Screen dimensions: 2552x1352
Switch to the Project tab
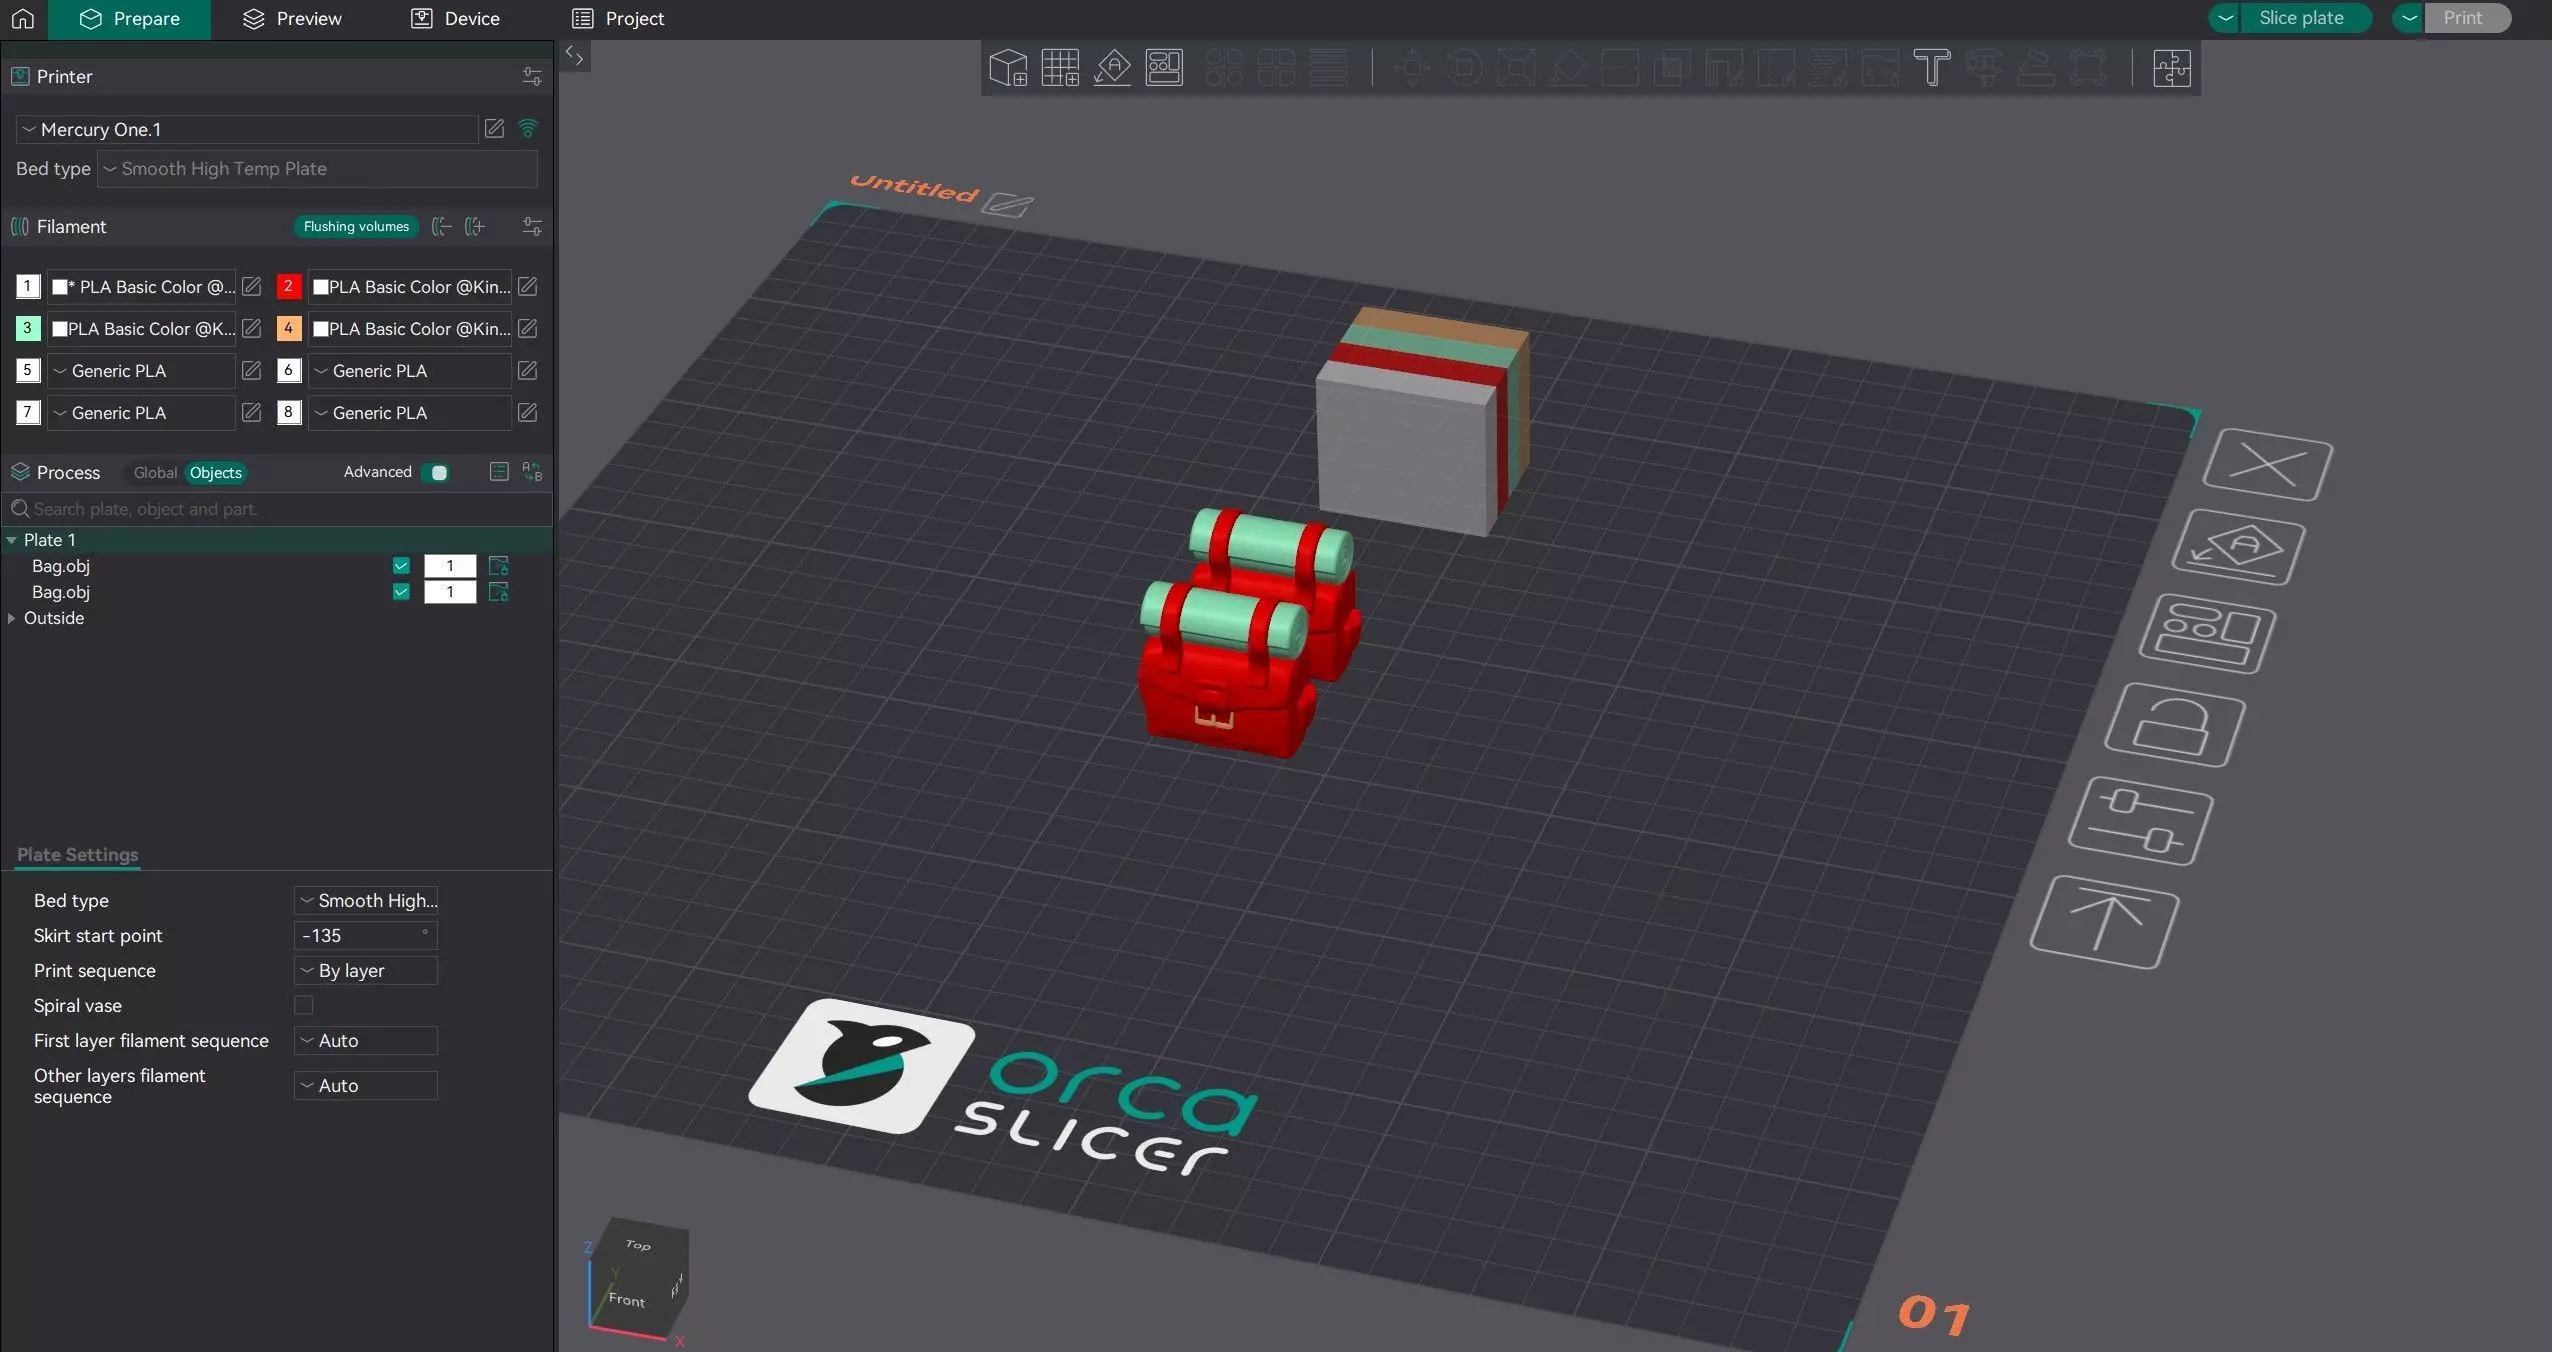(x=618, y=19)
